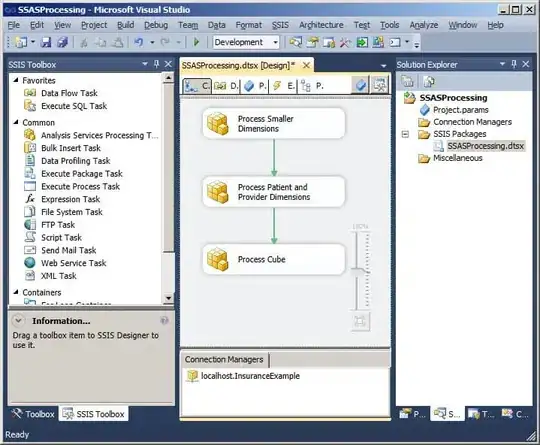Collapse the SSIS Packages folder node
Viewport: 540px width, 445px height.
pos(405,134)
